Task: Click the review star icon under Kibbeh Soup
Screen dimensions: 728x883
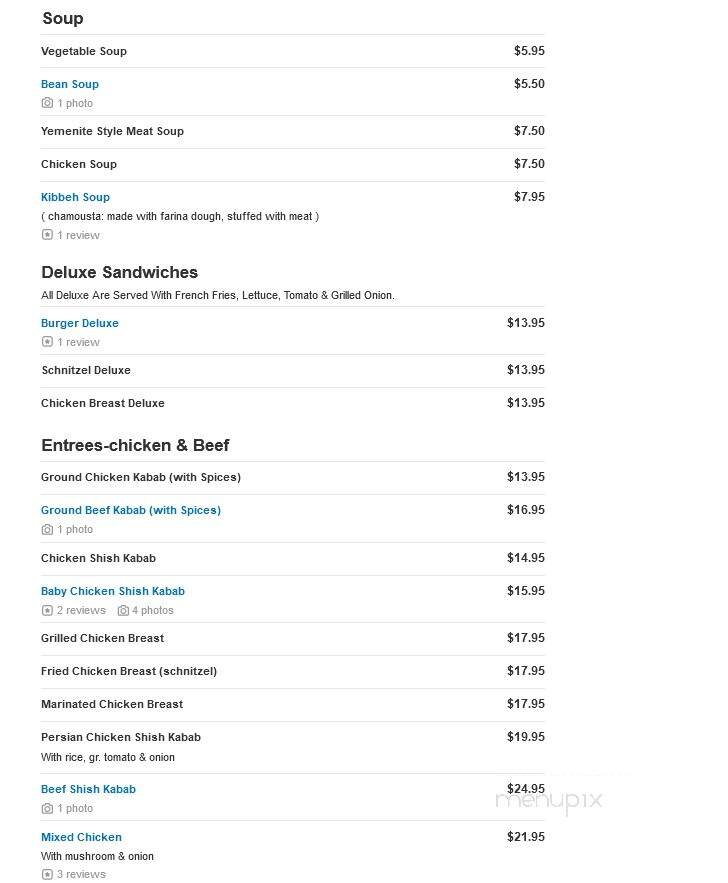Action: [46, 235]
